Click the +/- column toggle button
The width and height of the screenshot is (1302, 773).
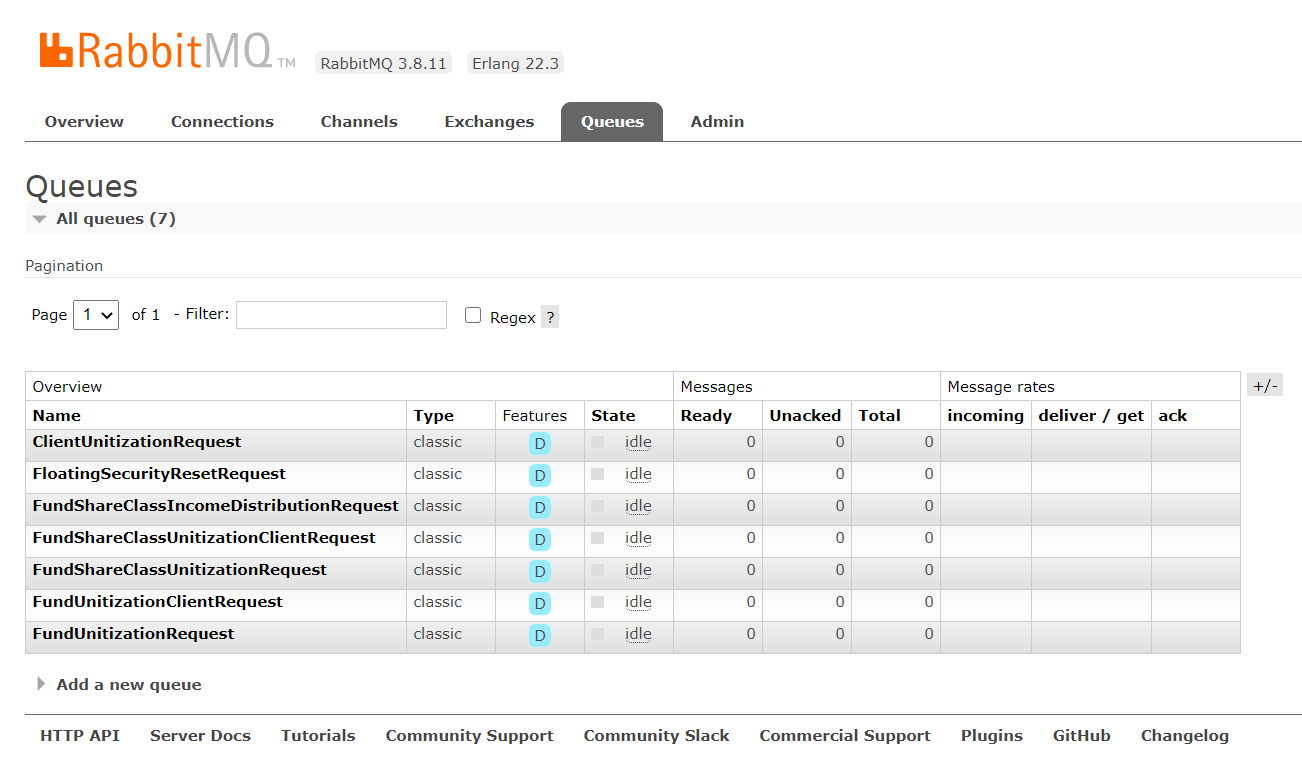pos(1265,386)
